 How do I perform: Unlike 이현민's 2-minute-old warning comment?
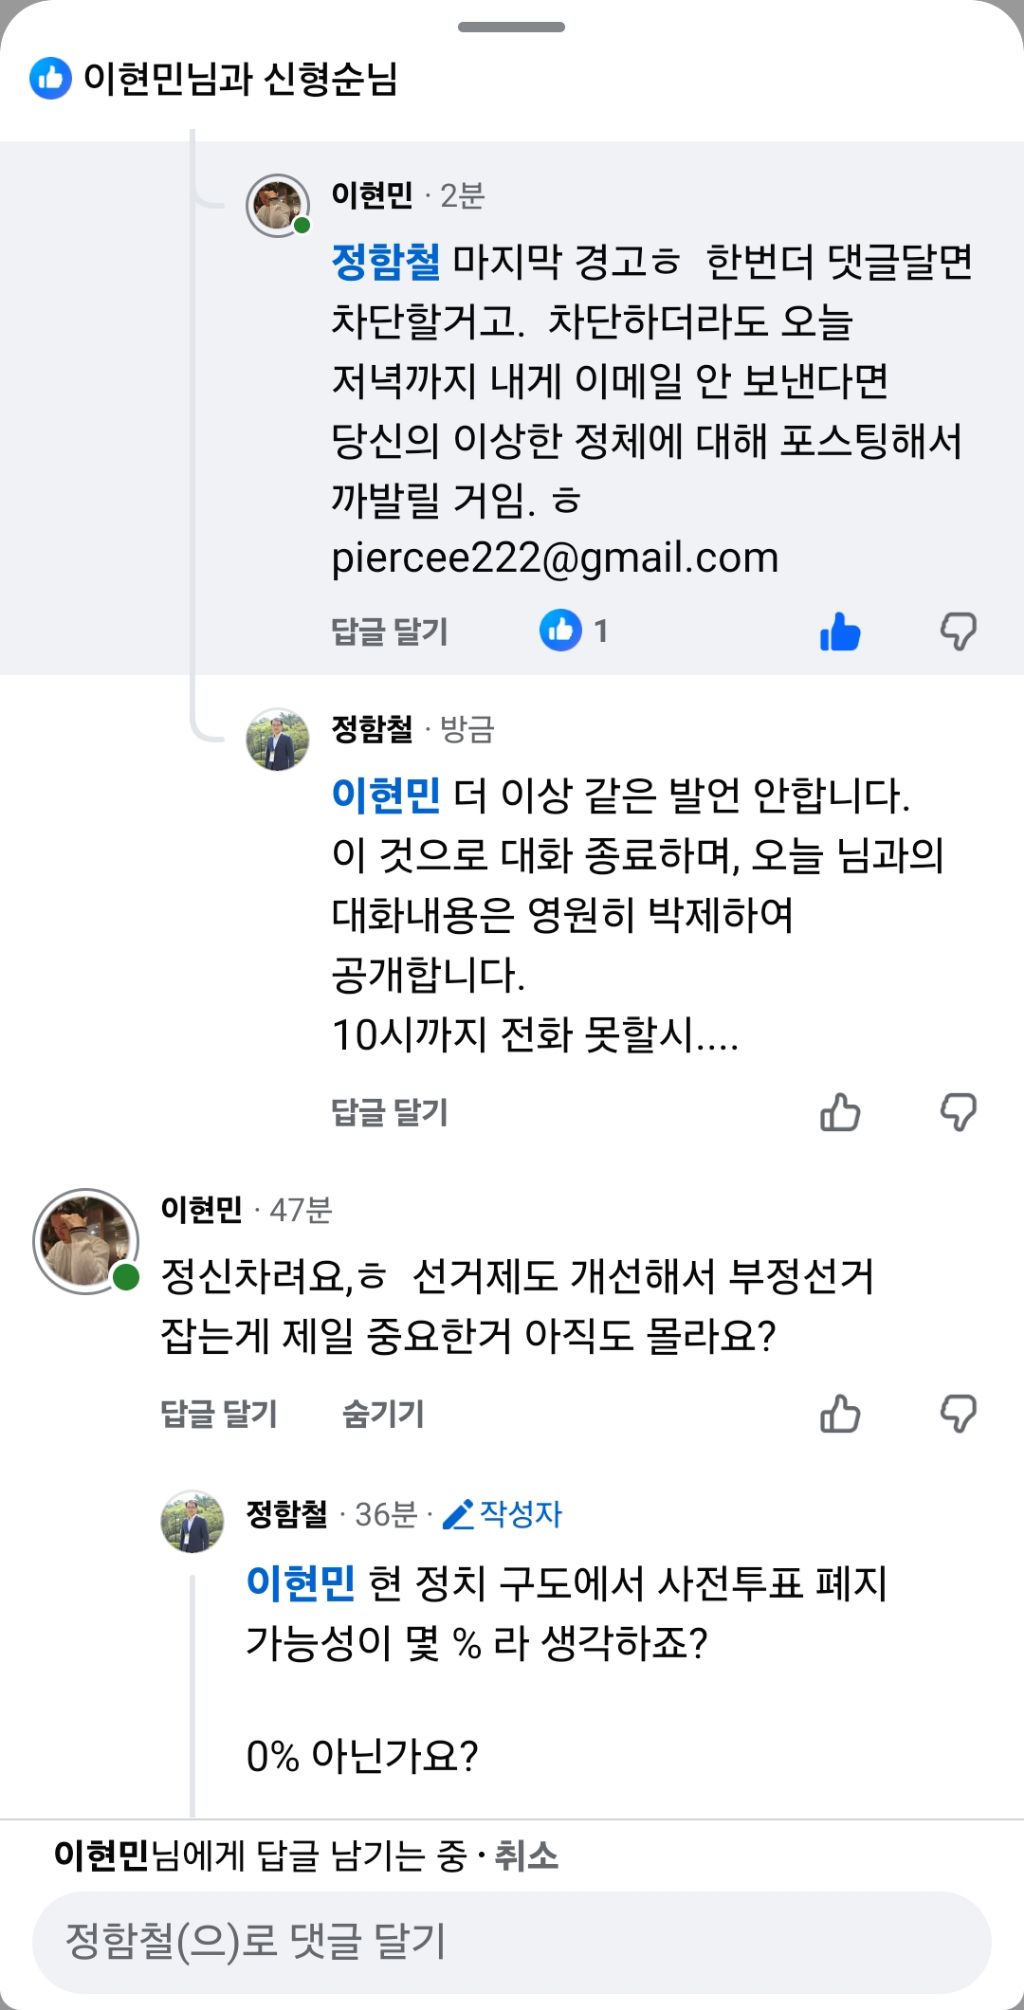[839, 632]
